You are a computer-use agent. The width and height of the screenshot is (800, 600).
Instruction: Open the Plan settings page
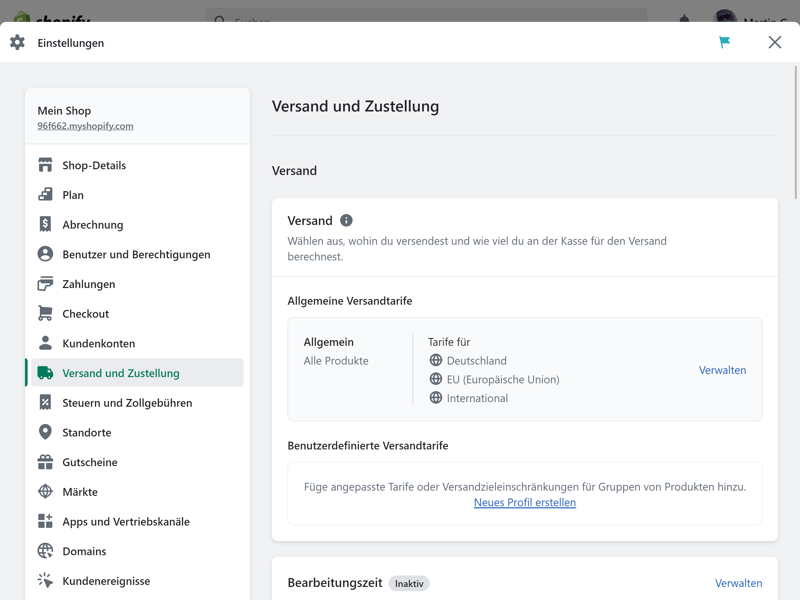click(73, 195)
